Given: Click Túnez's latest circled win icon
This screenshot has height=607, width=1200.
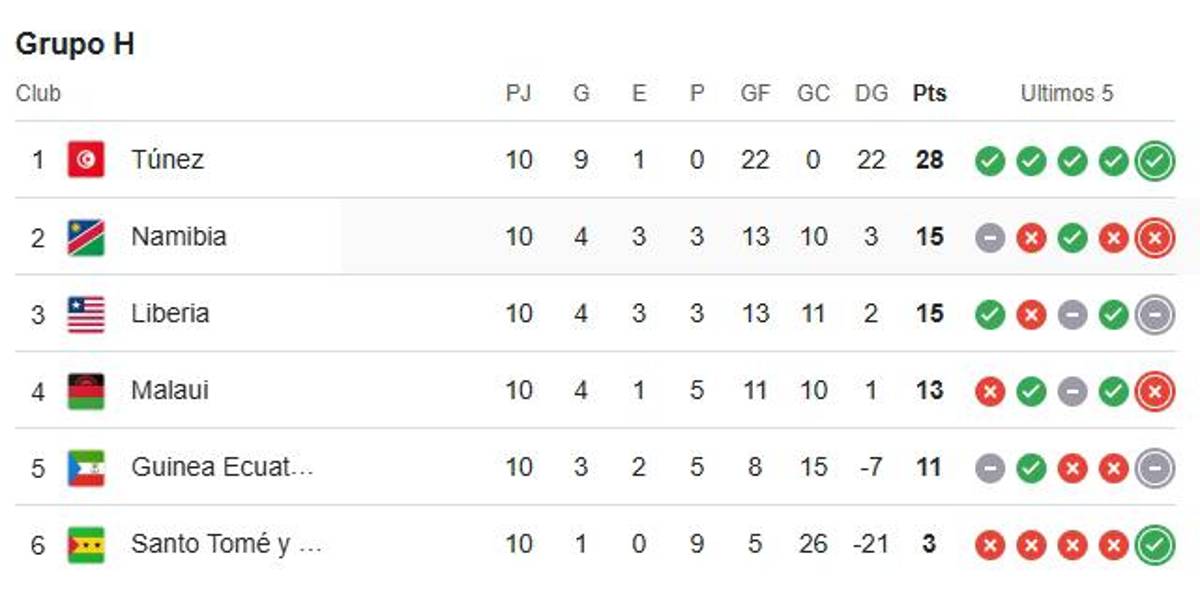Looking at the screenshot, I should pos(1154,160).
